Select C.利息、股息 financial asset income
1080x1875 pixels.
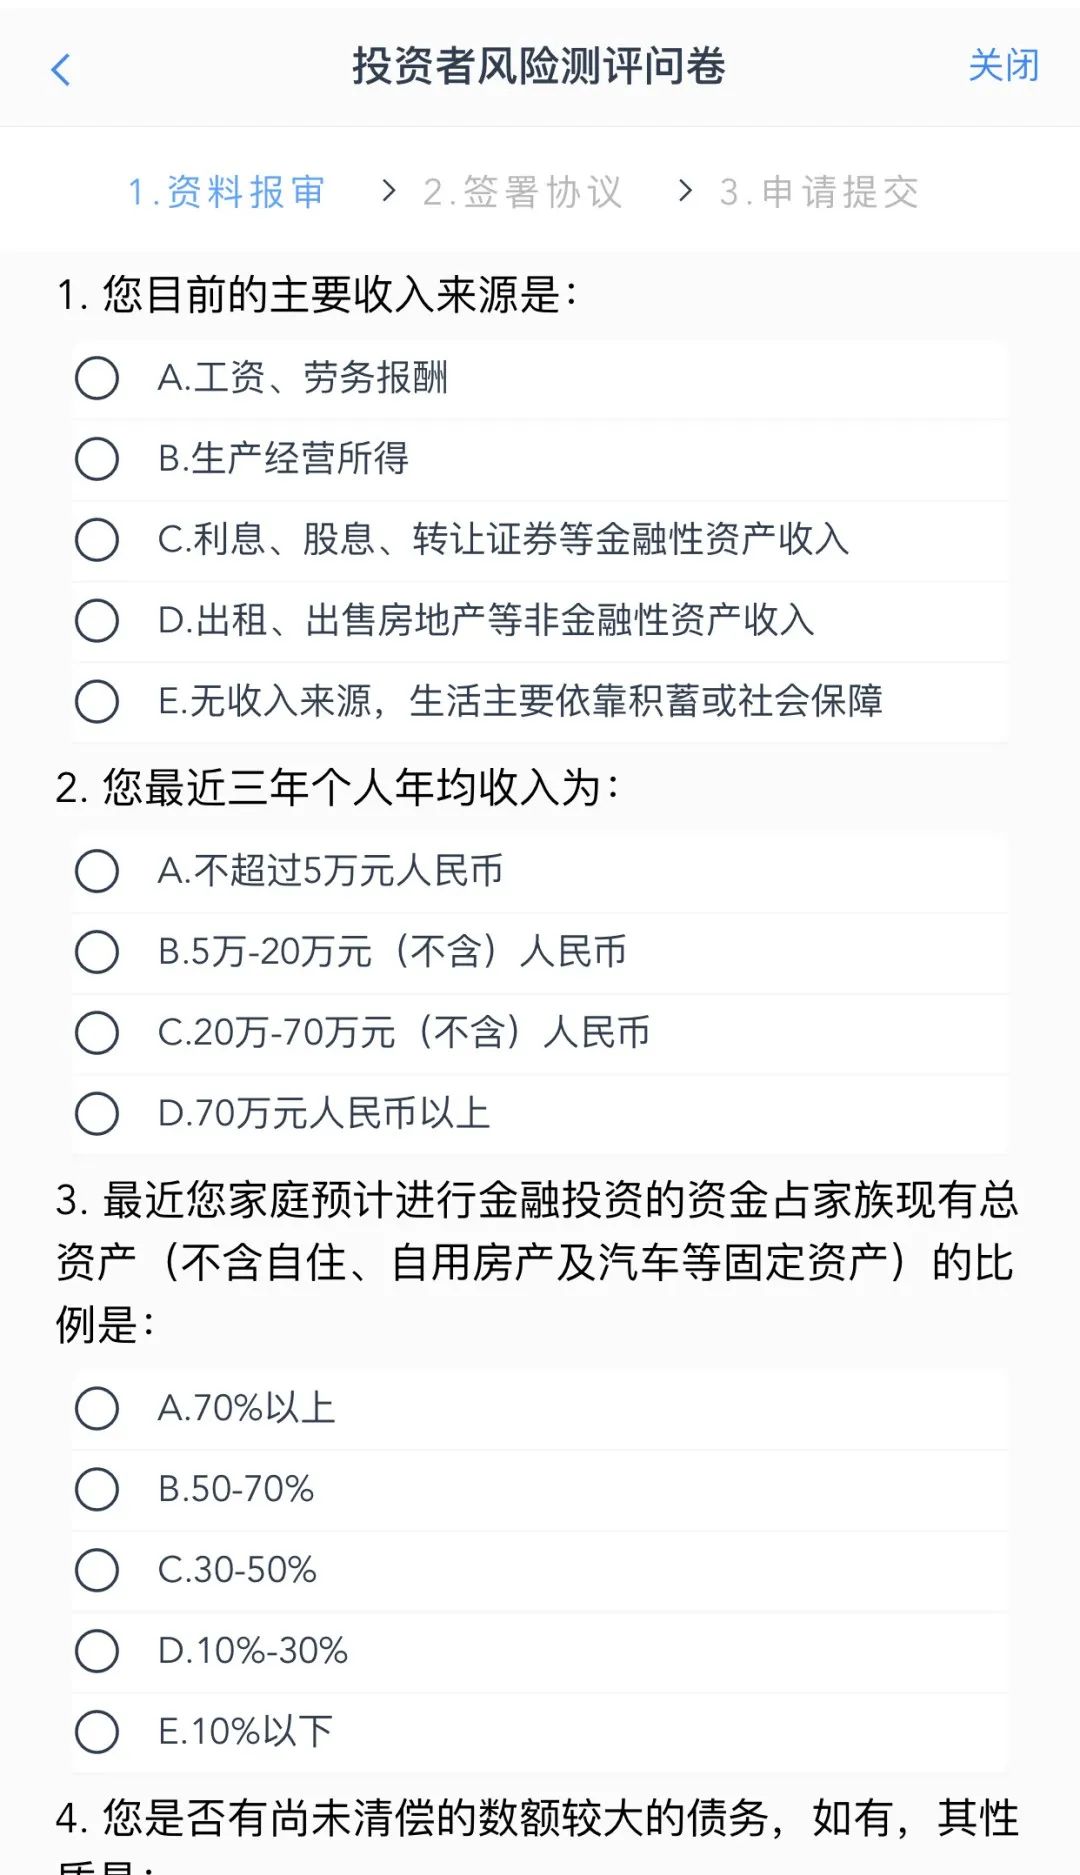(x=97, y=540)
